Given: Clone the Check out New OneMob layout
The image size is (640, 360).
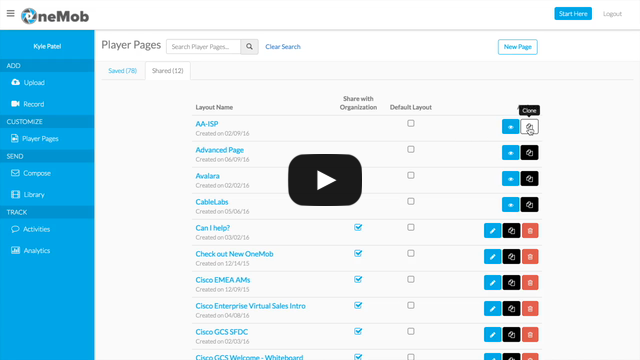Looking at the screenshot, I should pos(511,257).
